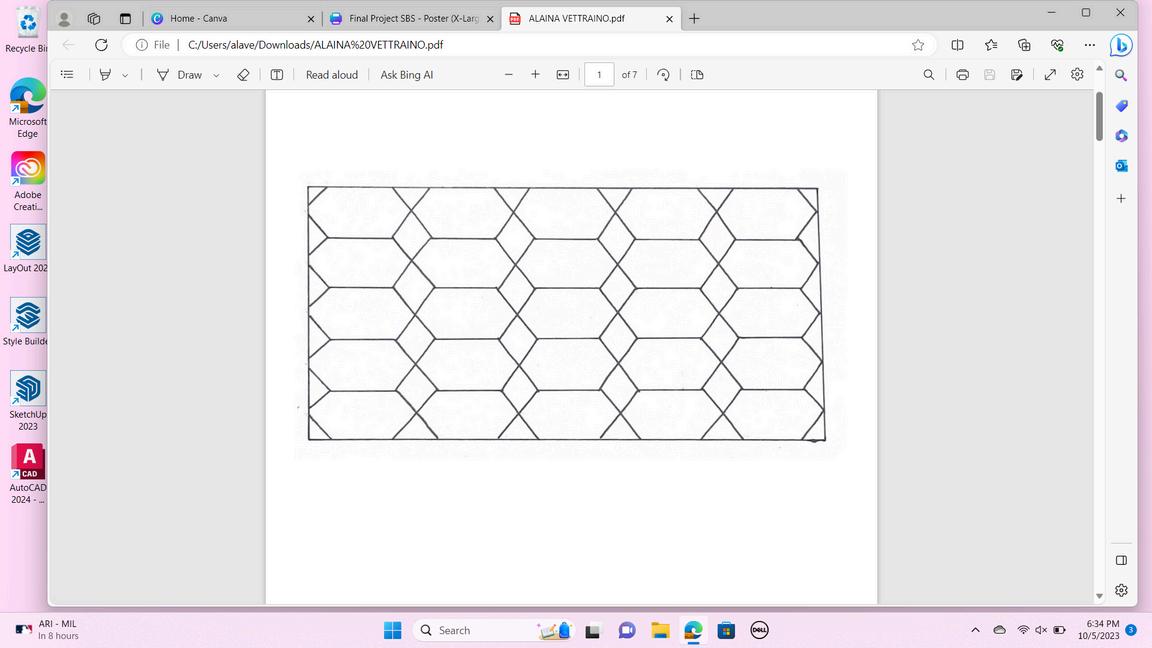
Task: Open Microsoft Store from the taskbar
Action: [x=726, y=630]
